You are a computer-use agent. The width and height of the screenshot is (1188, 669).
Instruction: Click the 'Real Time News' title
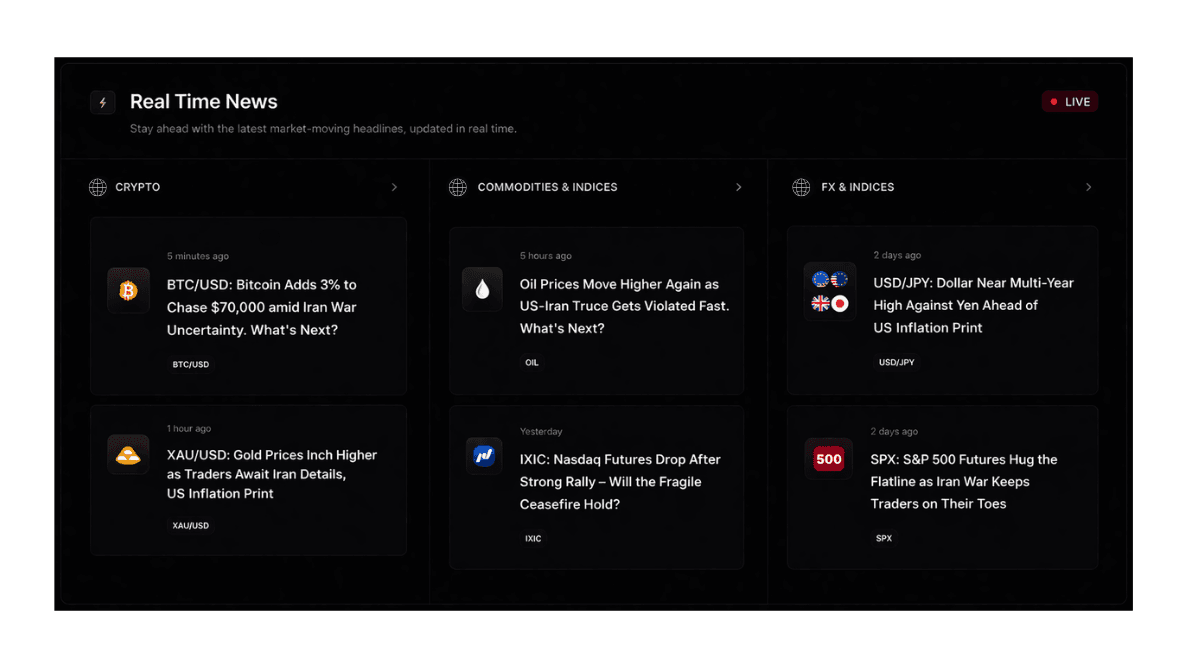click(203, 102)
